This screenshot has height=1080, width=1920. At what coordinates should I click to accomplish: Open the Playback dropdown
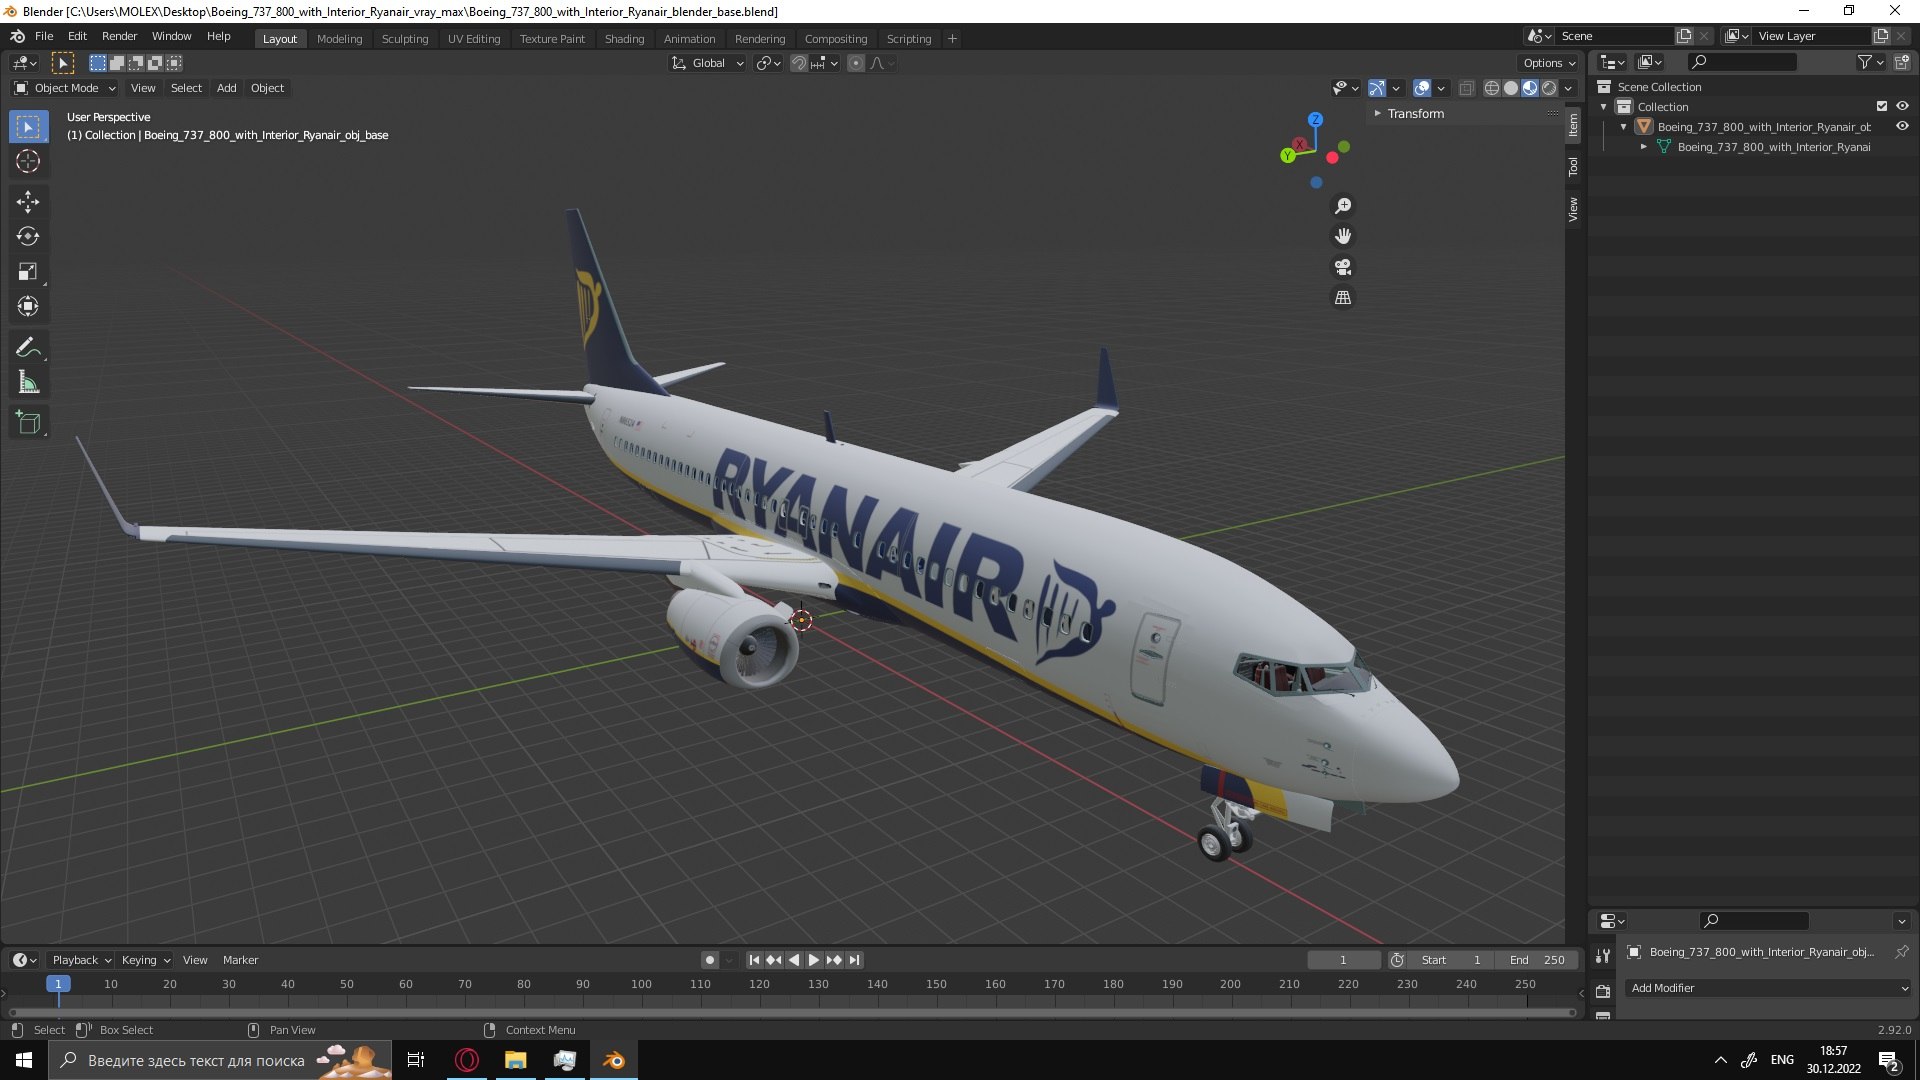(x=81, y=960)
